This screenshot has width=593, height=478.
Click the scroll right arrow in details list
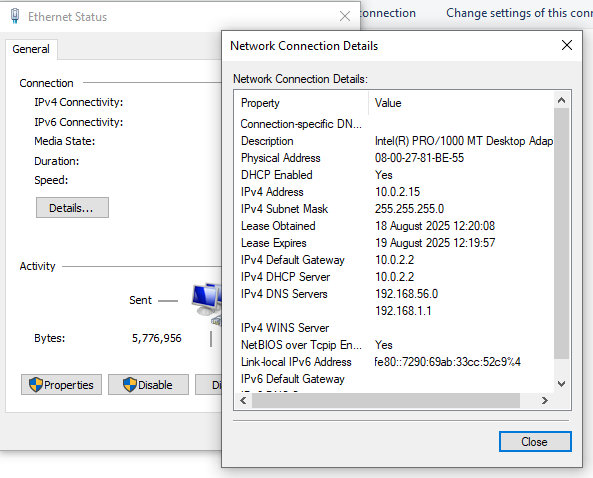(x=544, y=400)
